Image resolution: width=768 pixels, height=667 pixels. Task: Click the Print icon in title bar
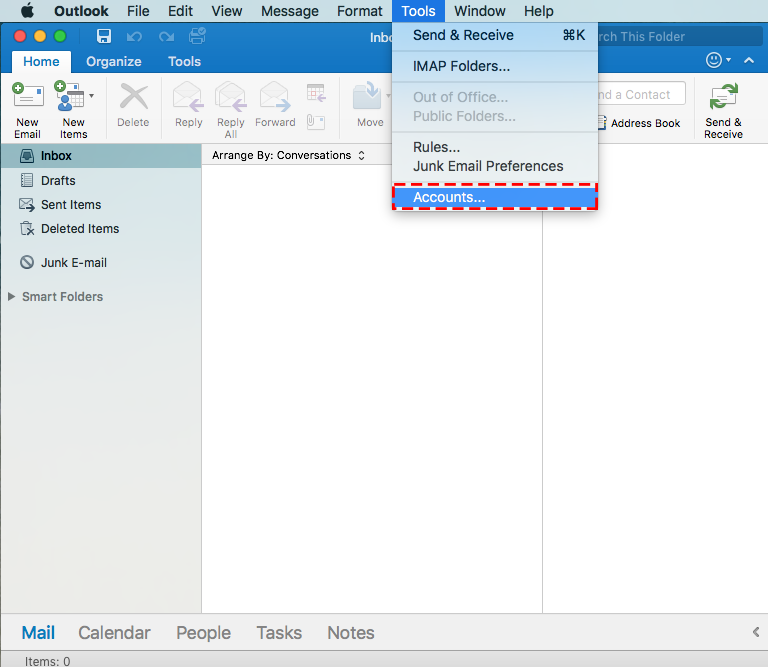197,36
